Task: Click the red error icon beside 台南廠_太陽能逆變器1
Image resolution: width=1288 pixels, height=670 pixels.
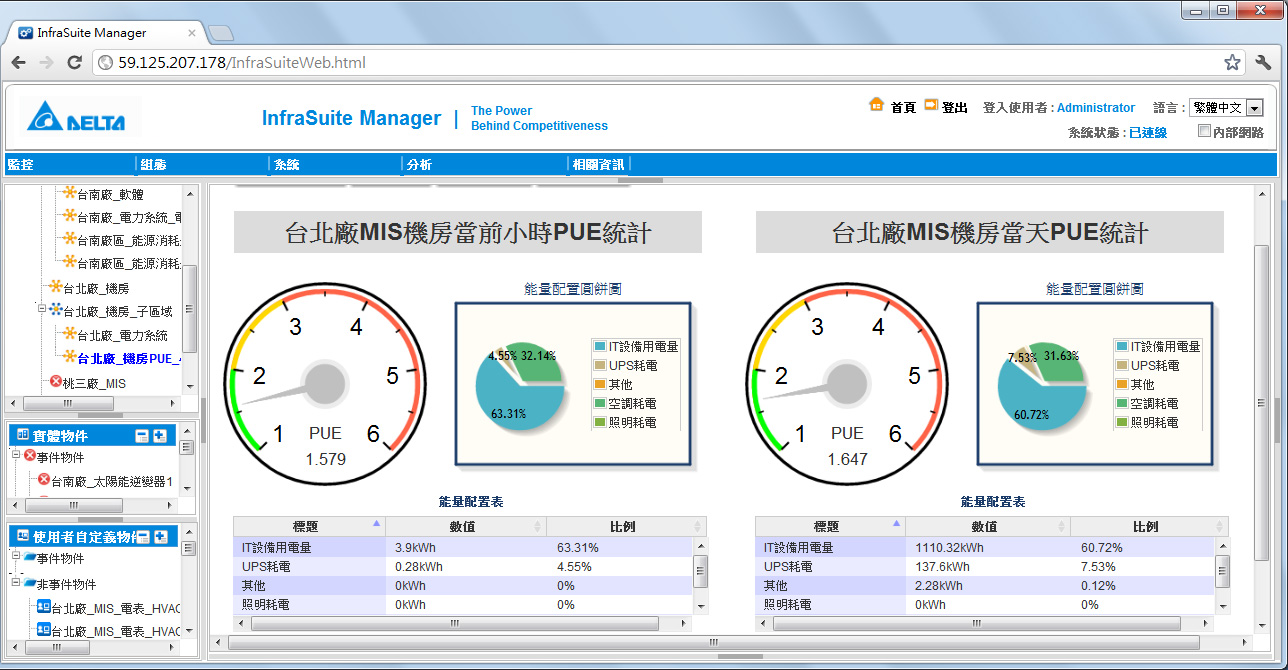Action: pyautogui.click(x=43, y=480)
